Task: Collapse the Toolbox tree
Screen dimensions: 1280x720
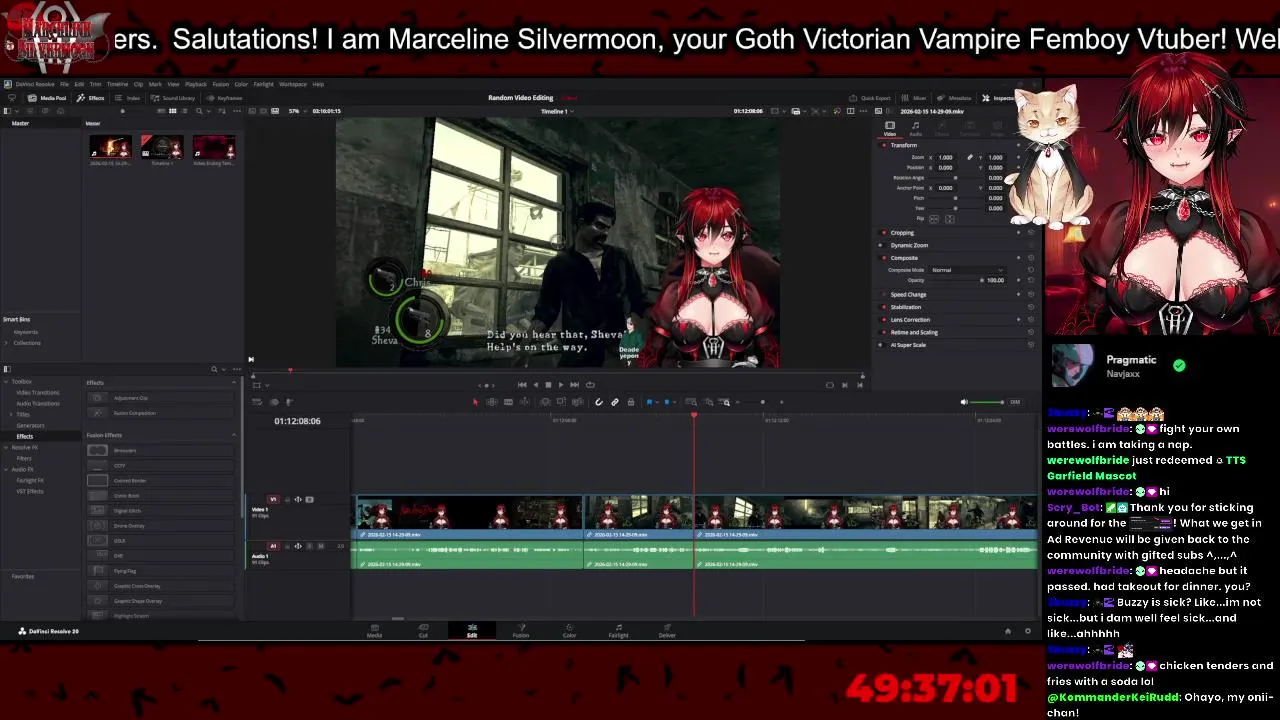Action: [5, 381]
